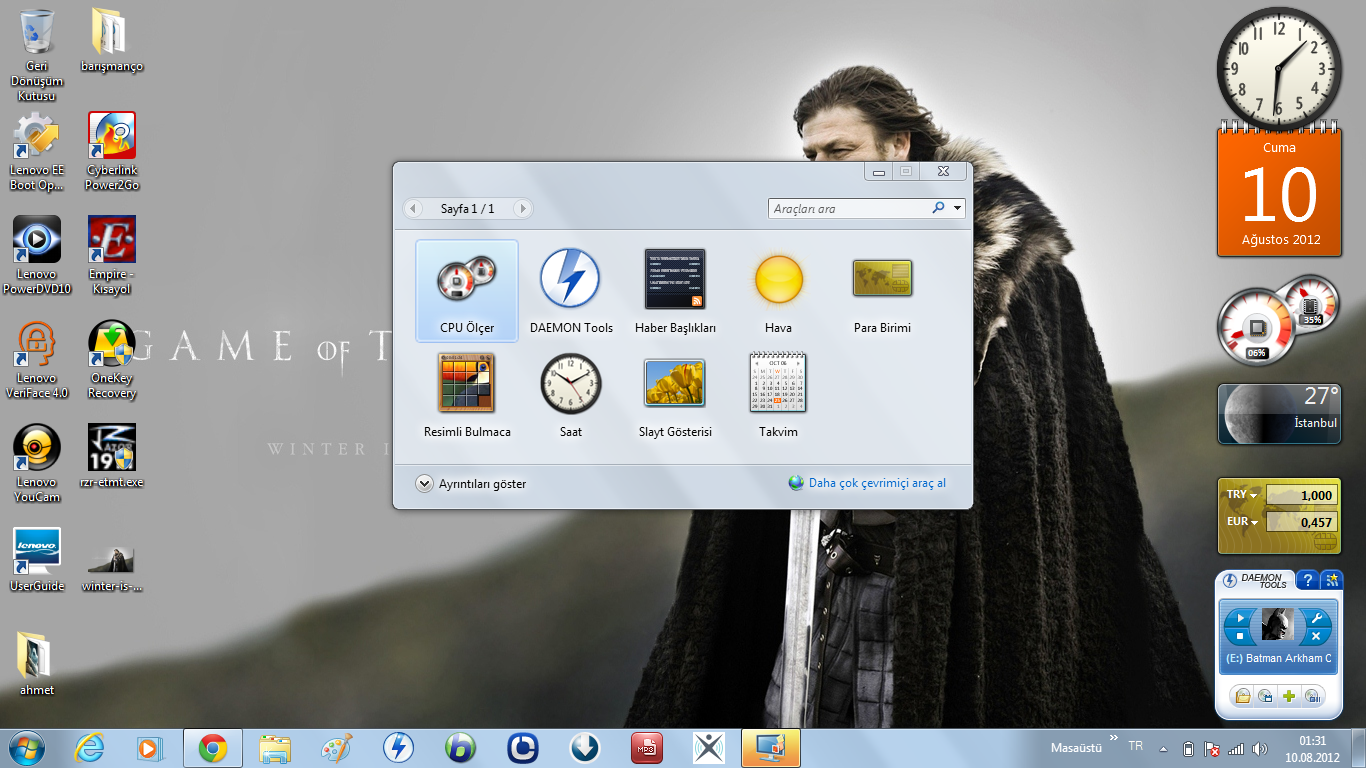This screenshot has width=1366, height=768.
Task: Open the Windows Start button
Action: coord(26,748)
